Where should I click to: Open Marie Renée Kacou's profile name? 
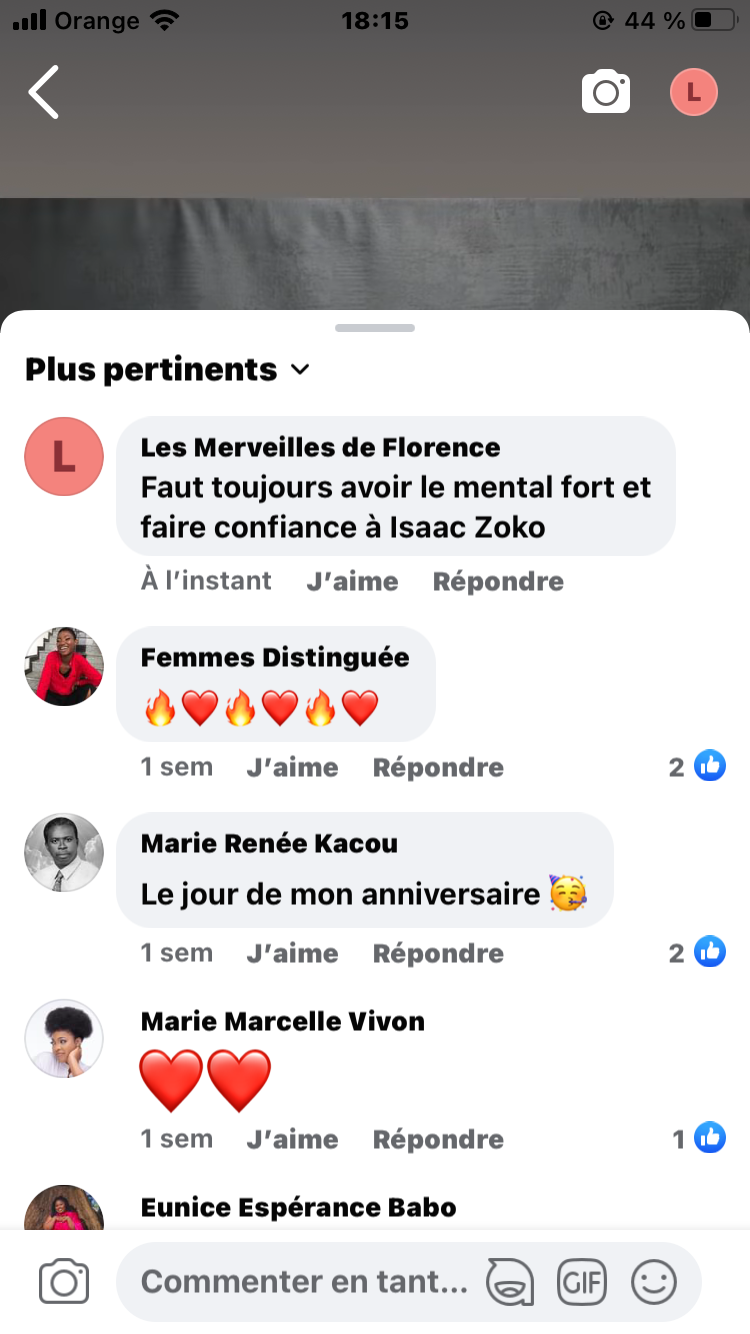269,843
